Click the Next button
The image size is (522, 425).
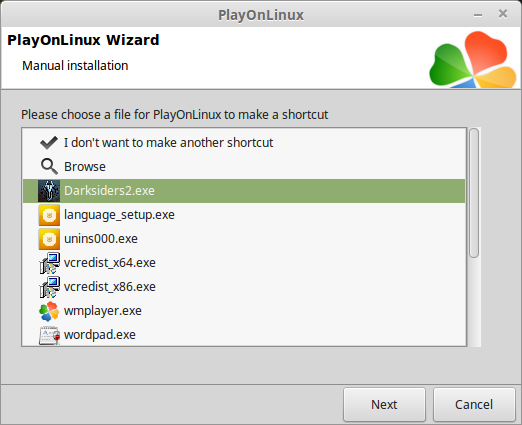pyautogui.click(x=384, y=405)
